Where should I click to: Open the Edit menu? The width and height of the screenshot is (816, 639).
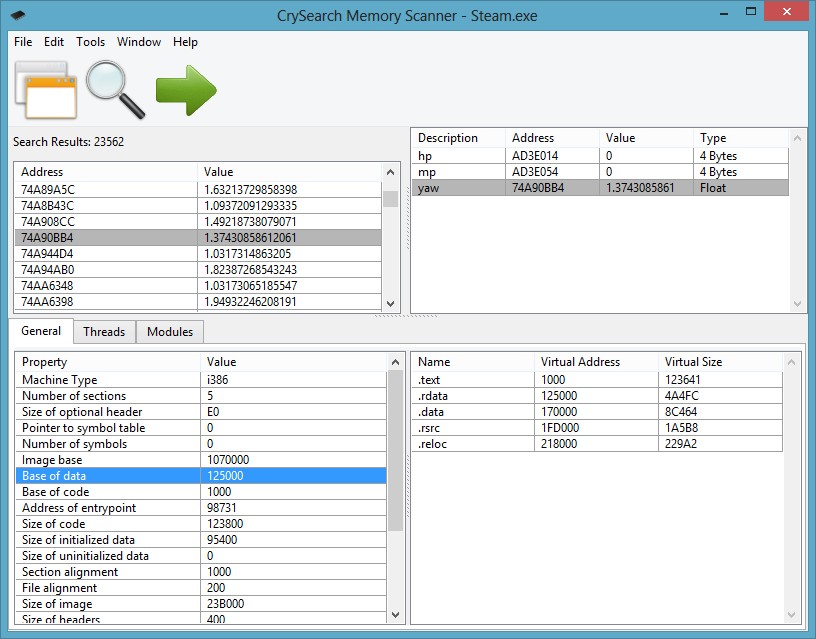pos(54,42)
